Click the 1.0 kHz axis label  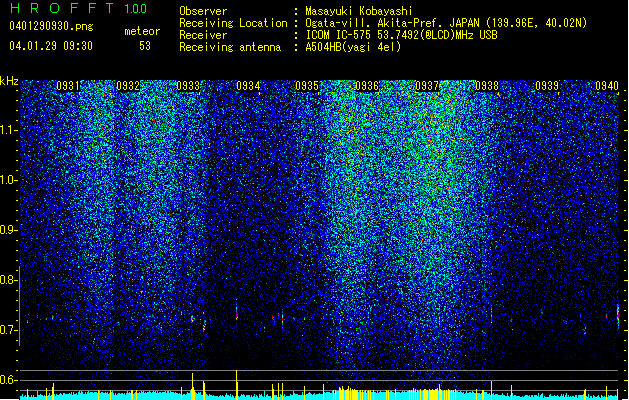pyautogui.click(x=9, y=180)
